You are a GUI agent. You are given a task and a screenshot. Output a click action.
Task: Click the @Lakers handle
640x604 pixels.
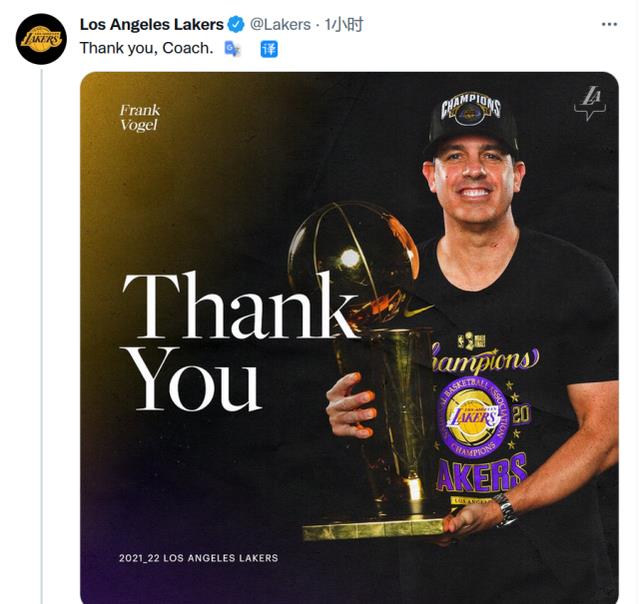[280, 24]
